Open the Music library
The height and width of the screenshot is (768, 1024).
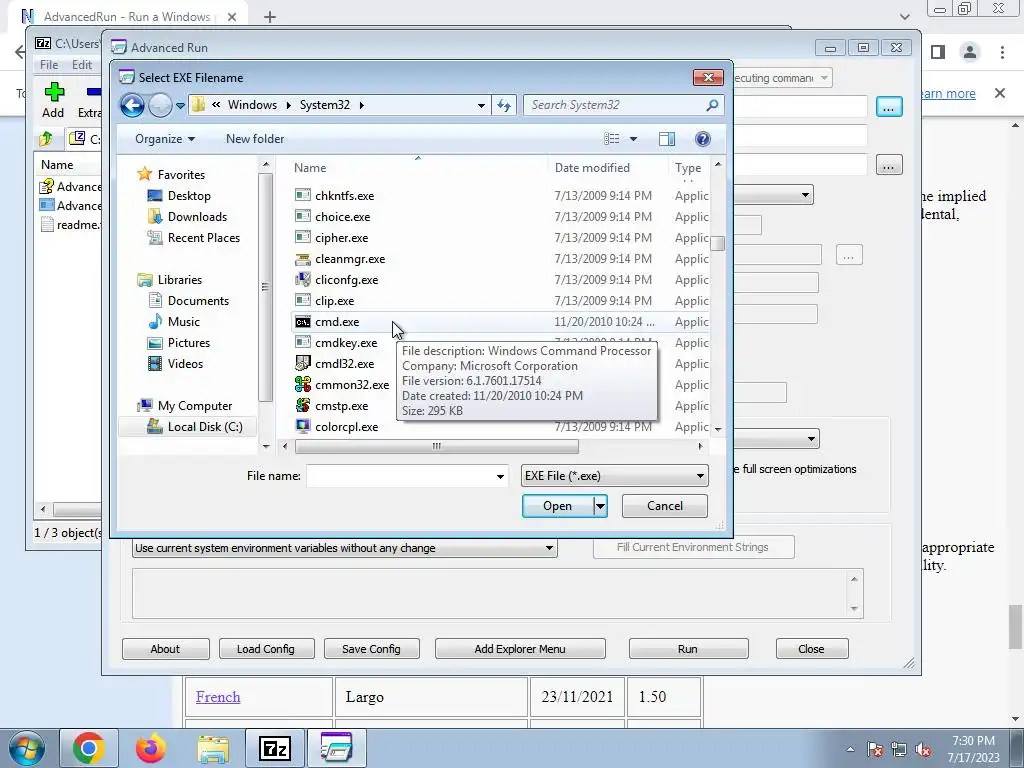[x=184, y=322]
